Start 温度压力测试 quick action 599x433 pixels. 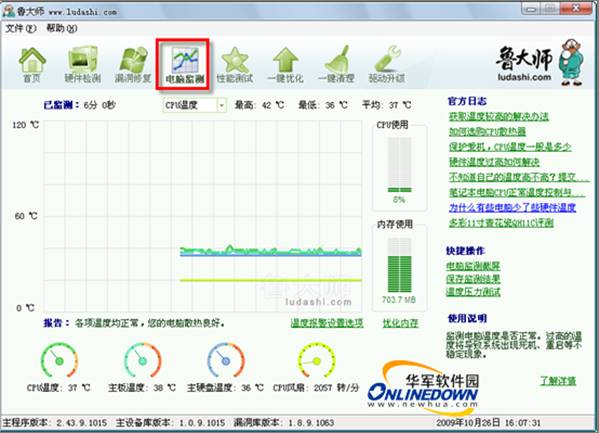473,292
